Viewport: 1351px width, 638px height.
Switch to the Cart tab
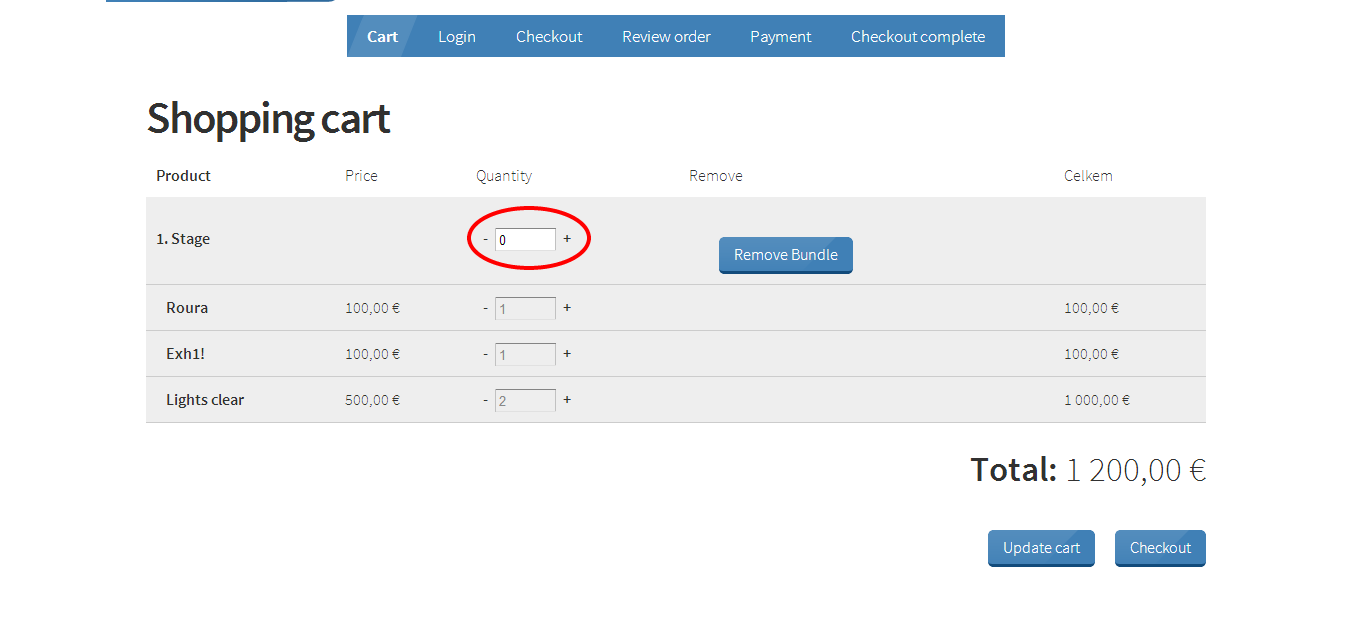(x=382, y=36)
